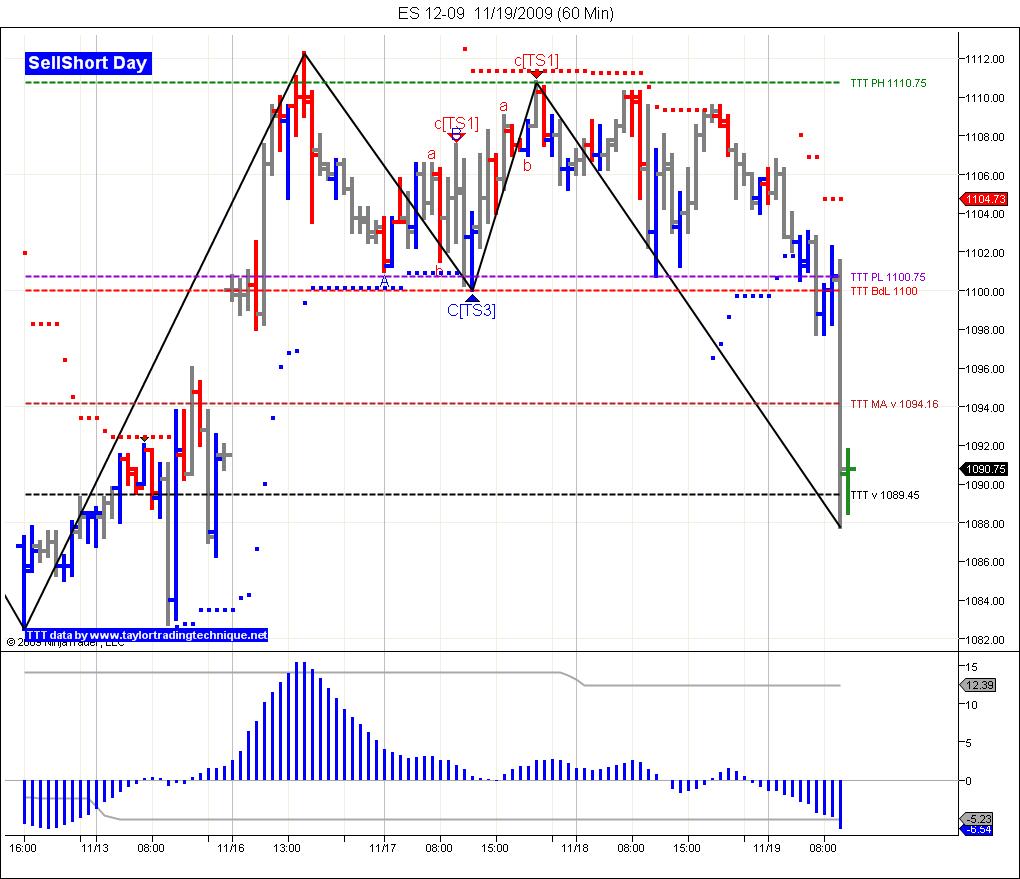The width and height of the screenshot is (1020, 879).
Task: Click the TTT PL 1100.75 level label
Action: point(887,277)
